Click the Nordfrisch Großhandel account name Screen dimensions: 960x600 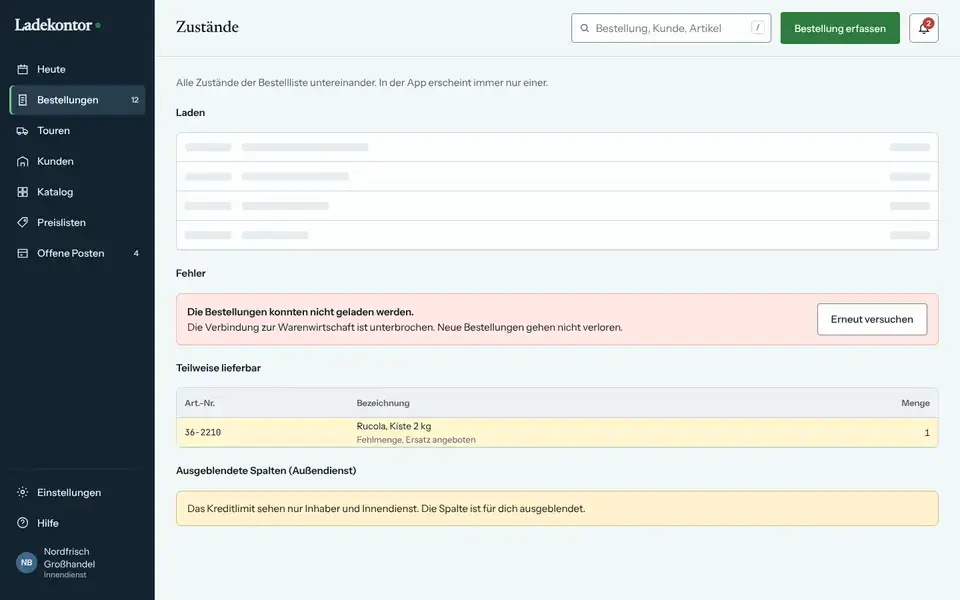pos(69,558)
